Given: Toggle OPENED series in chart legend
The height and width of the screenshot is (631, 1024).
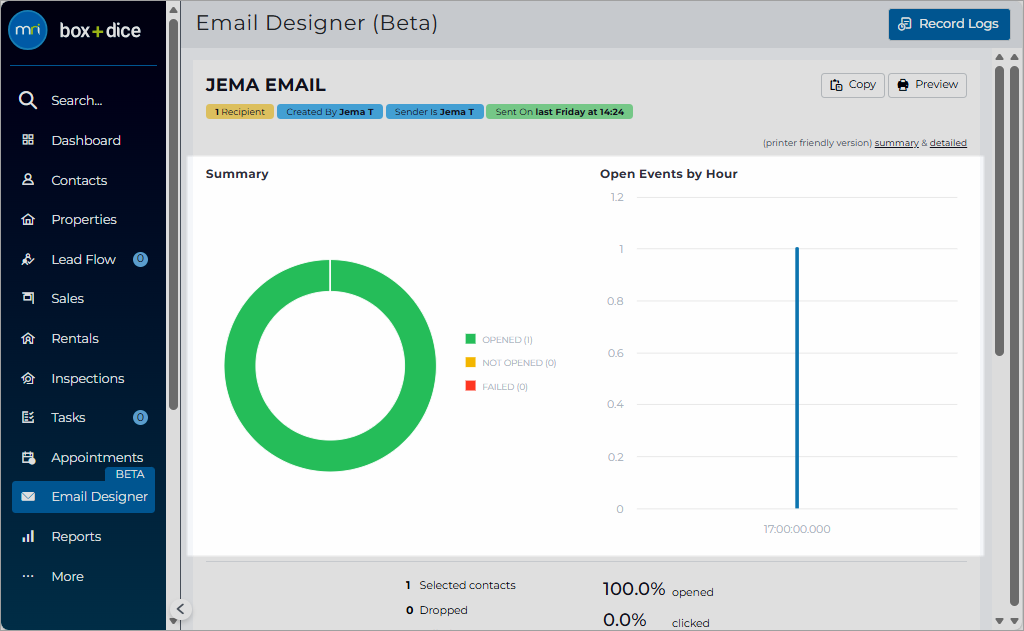Looking at the screenshot, I should point(499,340).
